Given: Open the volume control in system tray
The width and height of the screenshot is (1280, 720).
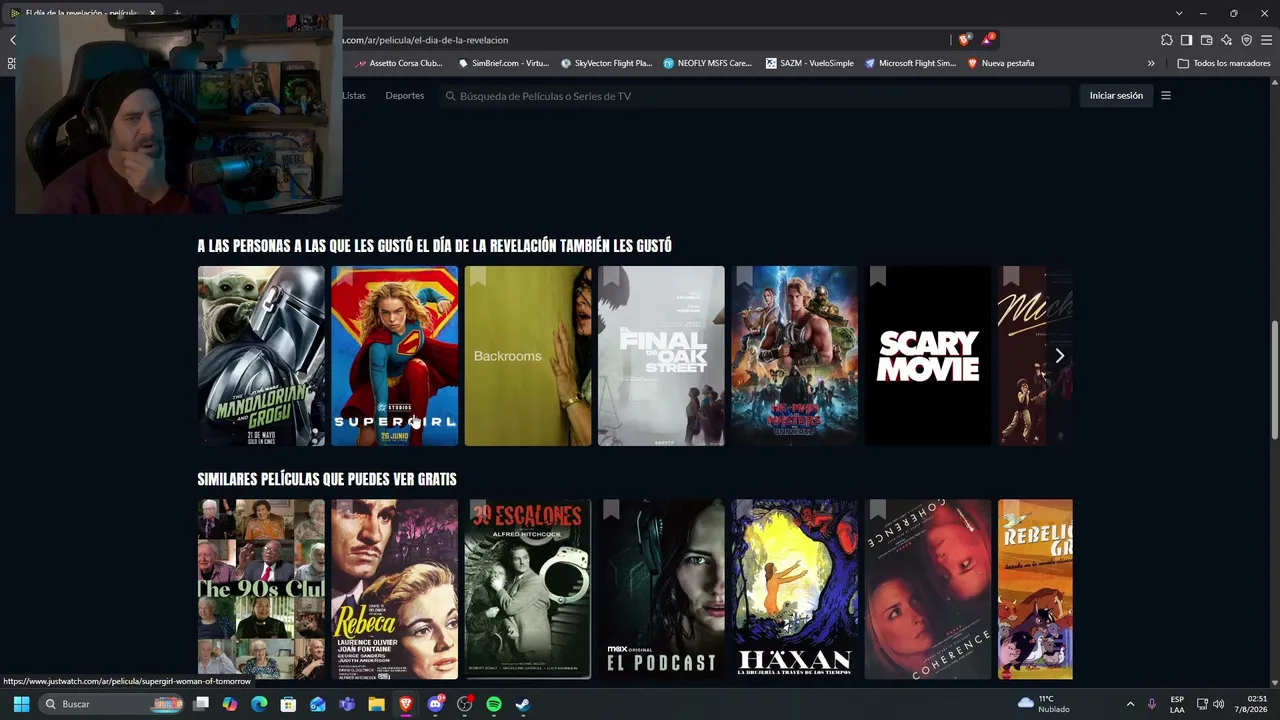Looking at the screenshot, I should pos(1218,704).
